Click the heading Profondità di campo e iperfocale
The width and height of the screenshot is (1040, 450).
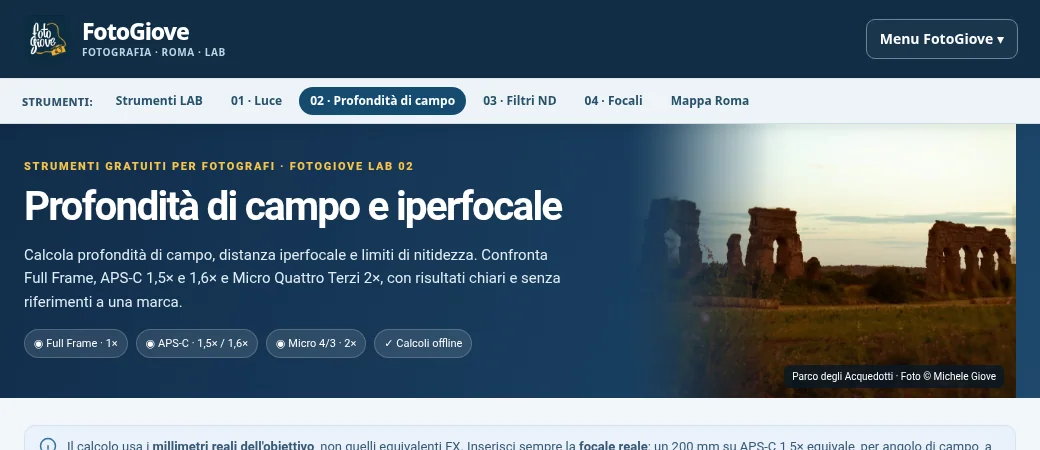point(293,206)
